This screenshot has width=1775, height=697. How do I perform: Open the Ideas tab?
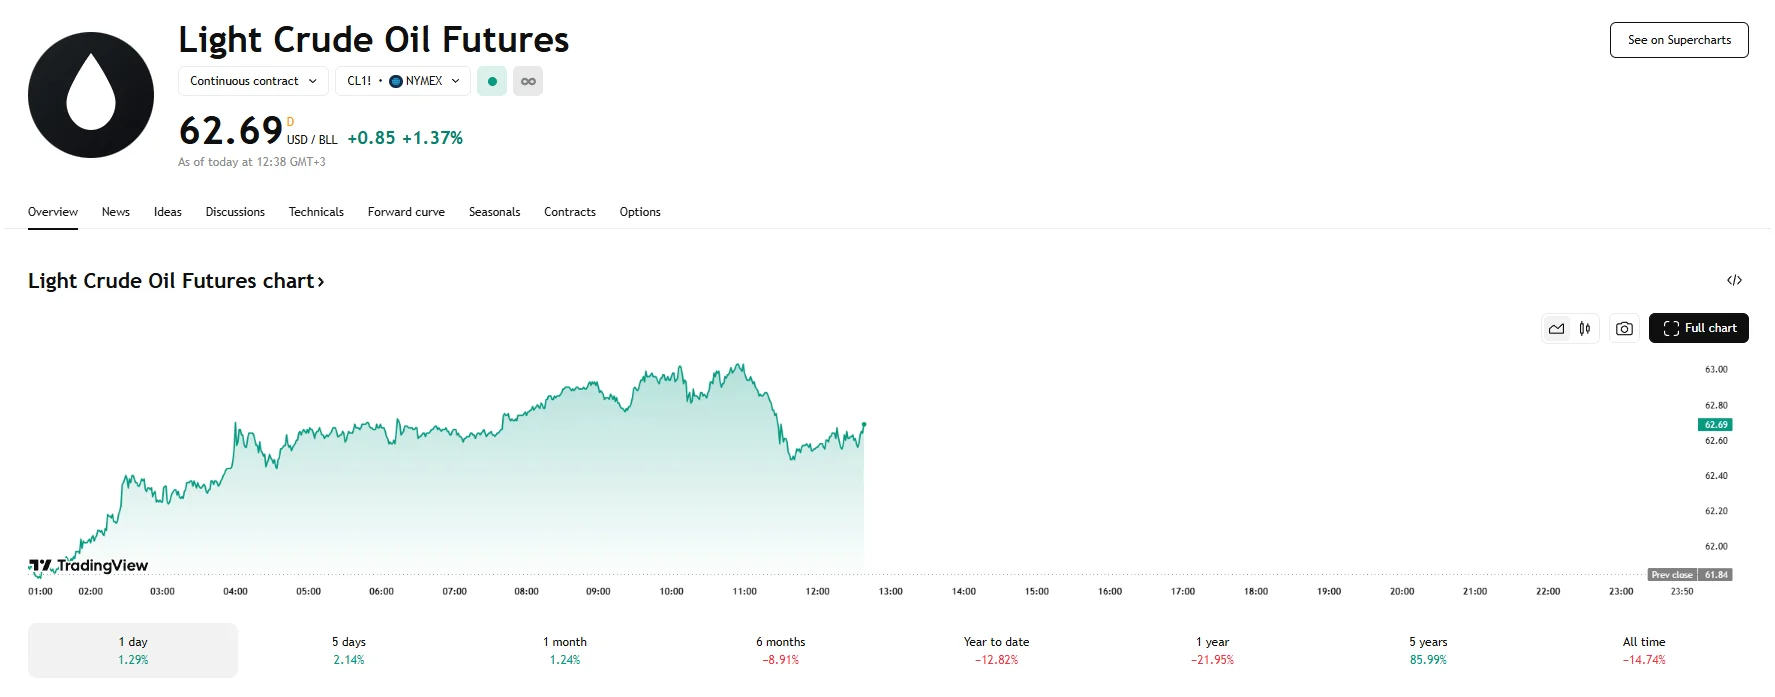pyautogui.click(x=168, y=212)
